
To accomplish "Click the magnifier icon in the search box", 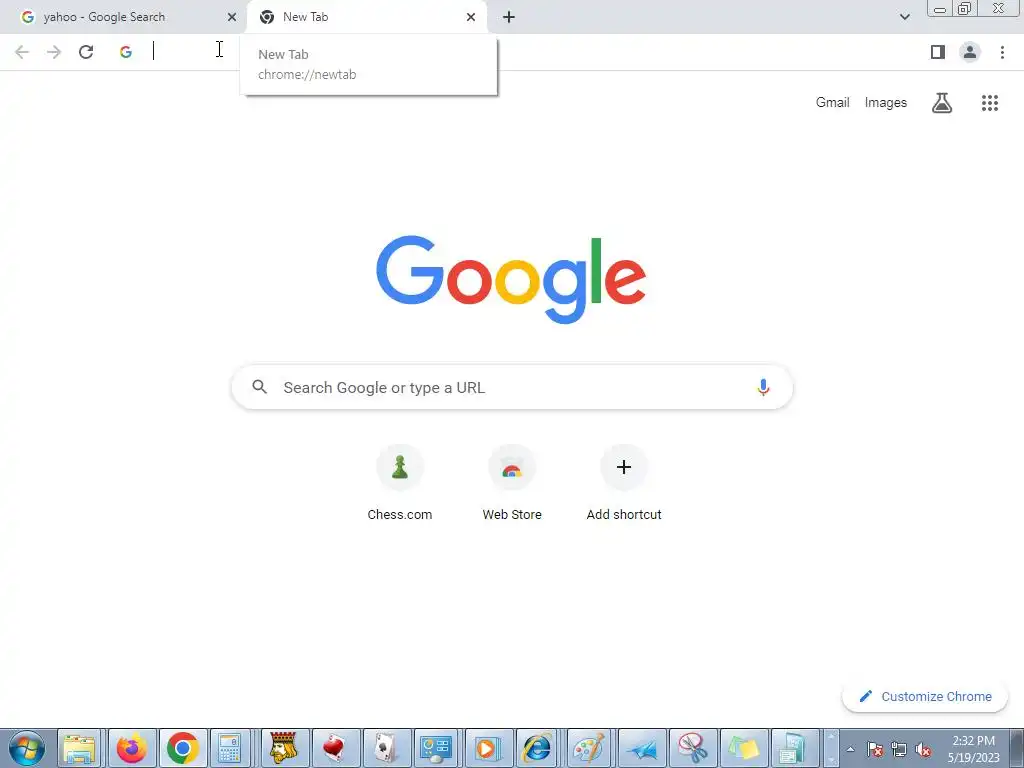I will (x=259, y=387).
